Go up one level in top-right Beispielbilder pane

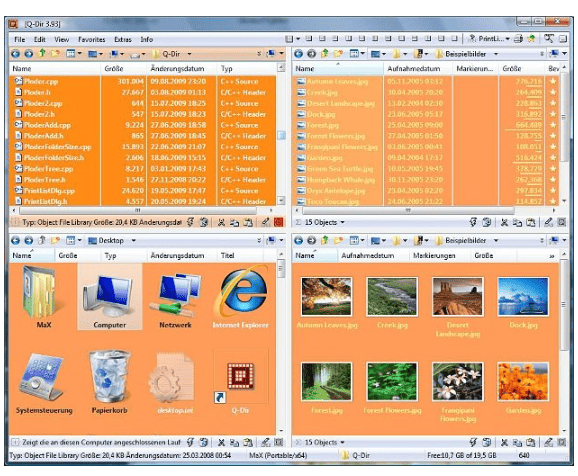[x=325, y=53]
